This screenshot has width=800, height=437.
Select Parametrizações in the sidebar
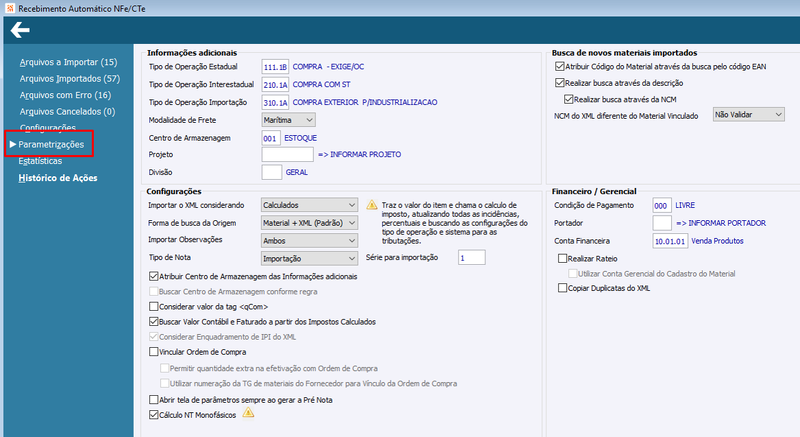click(51, 144)
